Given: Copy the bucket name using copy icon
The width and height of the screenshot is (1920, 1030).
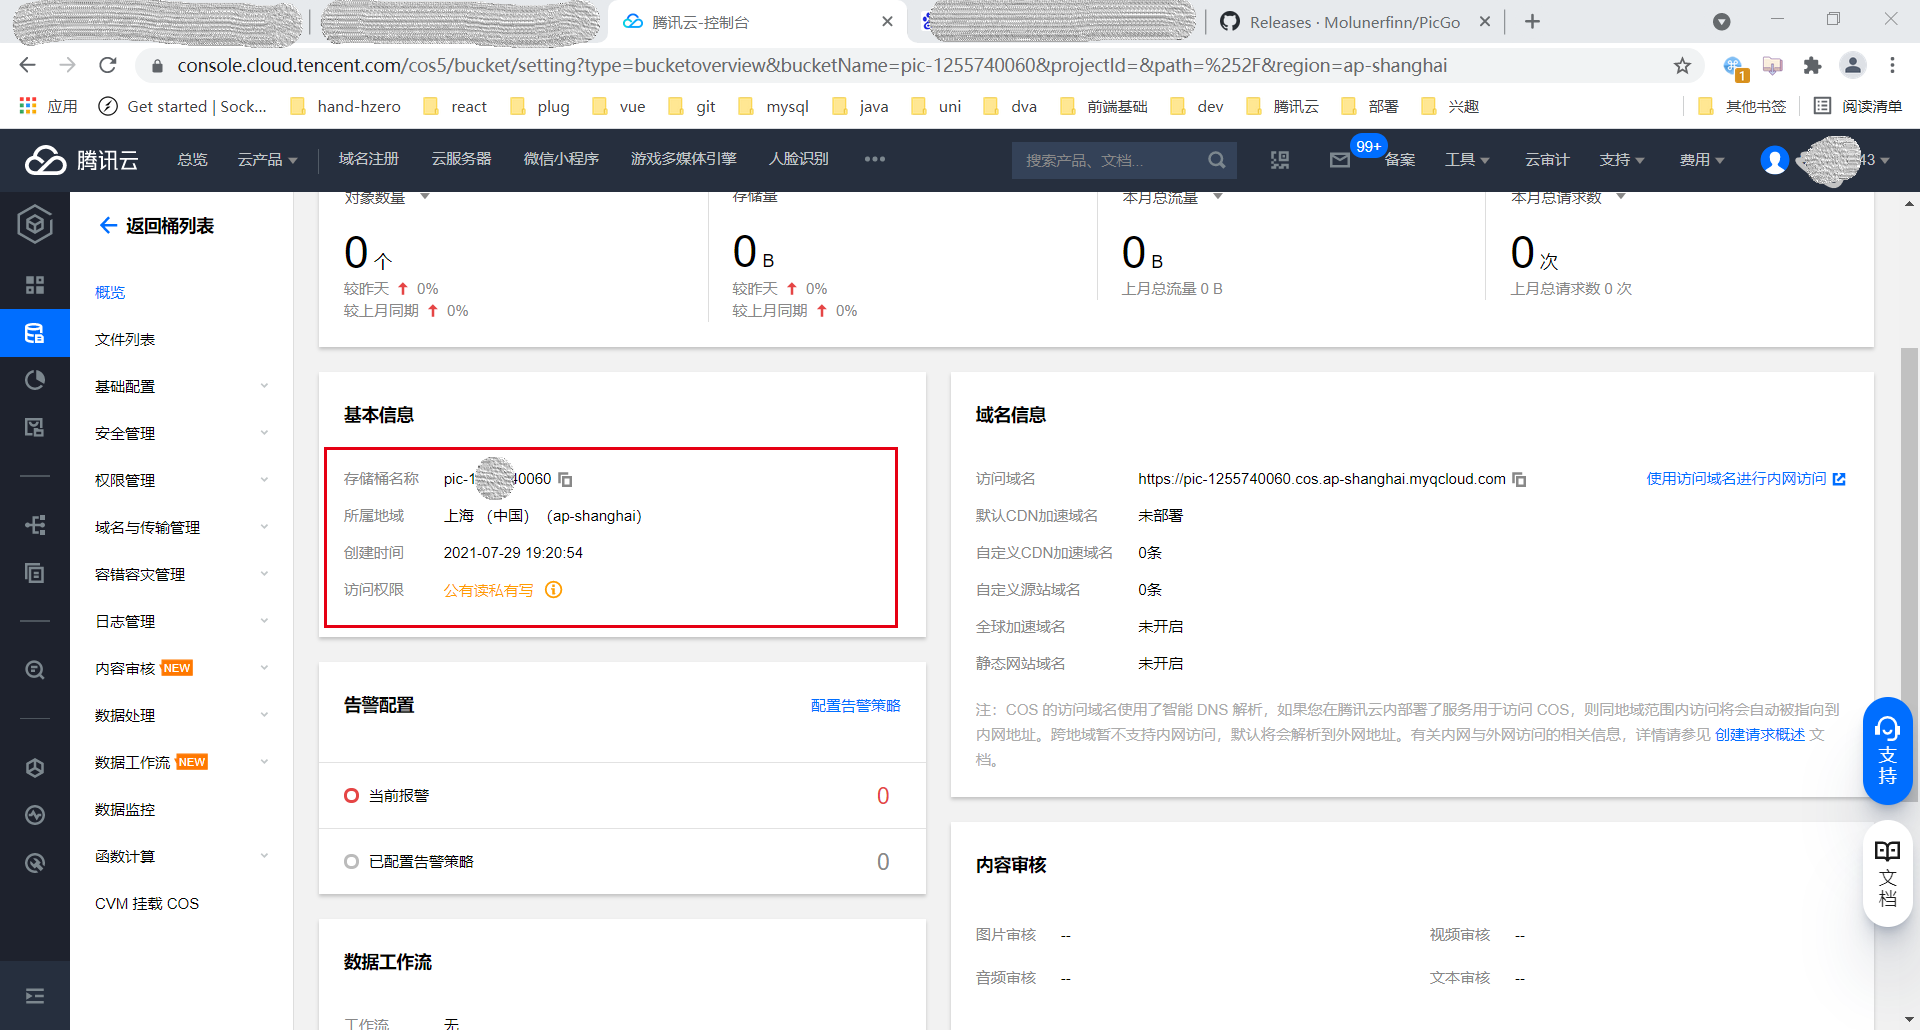Looking at the screenshot, I should tap(565, 480).
